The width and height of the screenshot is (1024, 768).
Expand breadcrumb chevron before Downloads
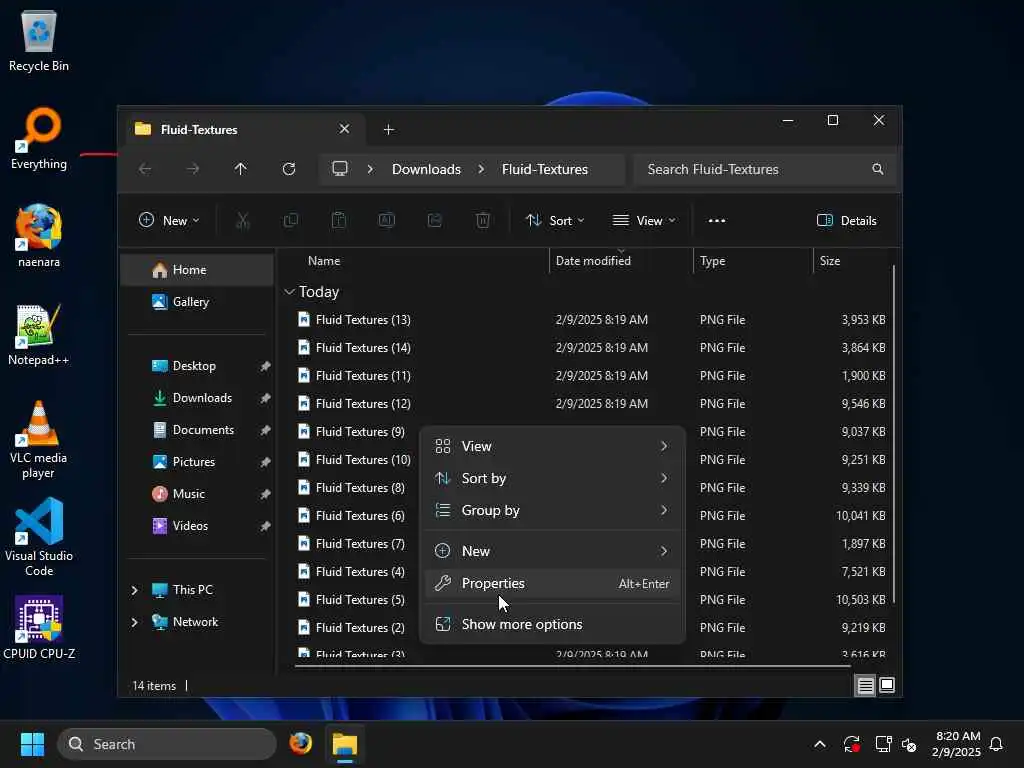click(x=370, y=169)
